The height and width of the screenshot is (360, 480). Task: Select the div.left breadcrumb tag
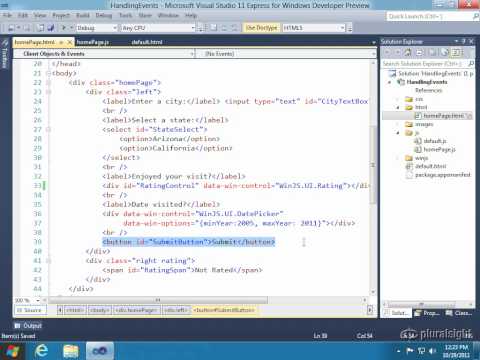click(176, 310)
